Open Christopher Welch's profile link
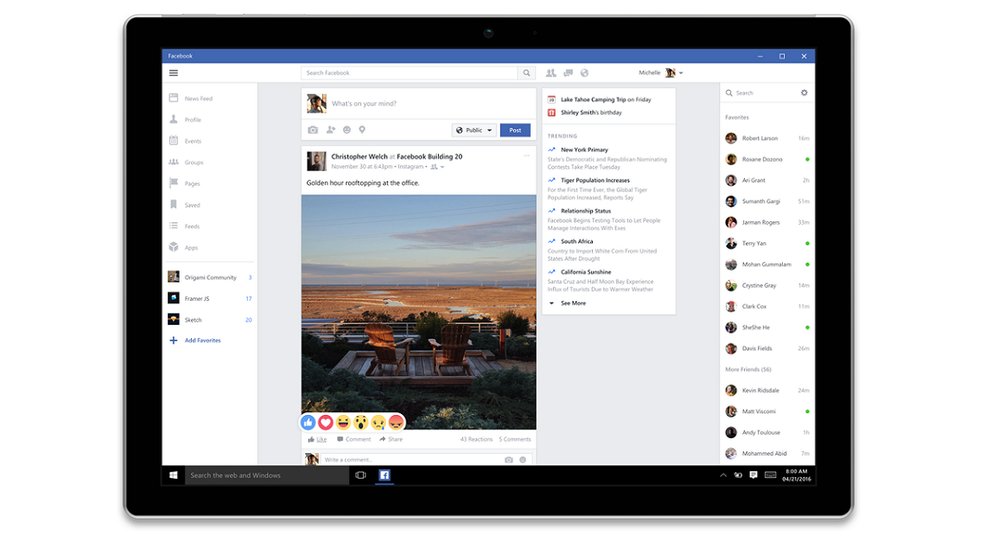 [x=359, y=156]
